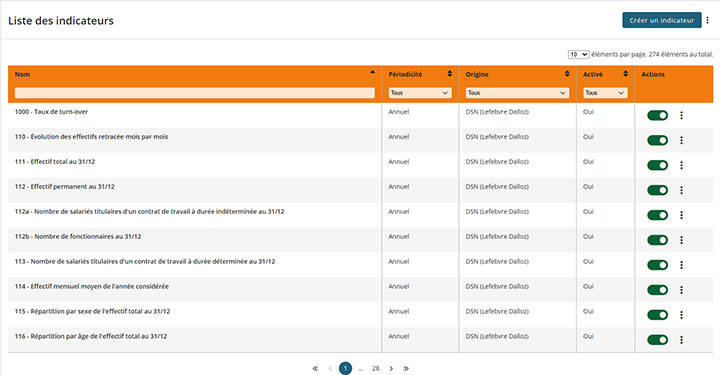Open the Périodicité filter dropdown
Image resolution: width=720 pixels, height=375 pixels.
[420, 93]
